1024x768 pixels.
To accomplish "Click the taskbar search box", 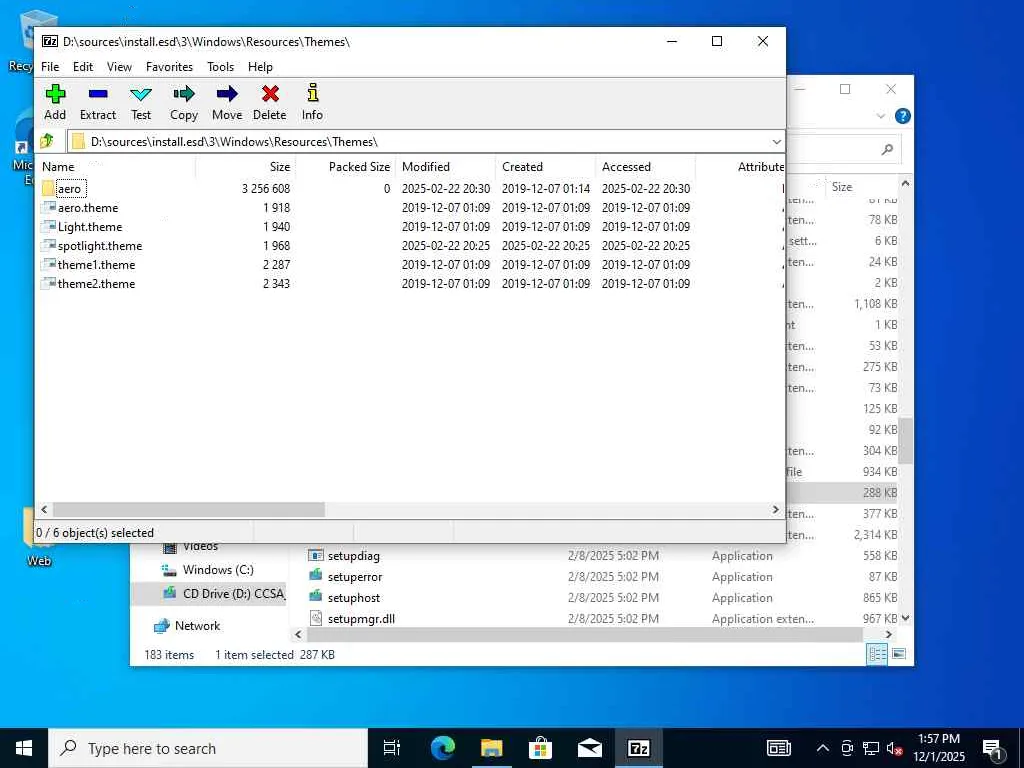I will tap(208, 748).
